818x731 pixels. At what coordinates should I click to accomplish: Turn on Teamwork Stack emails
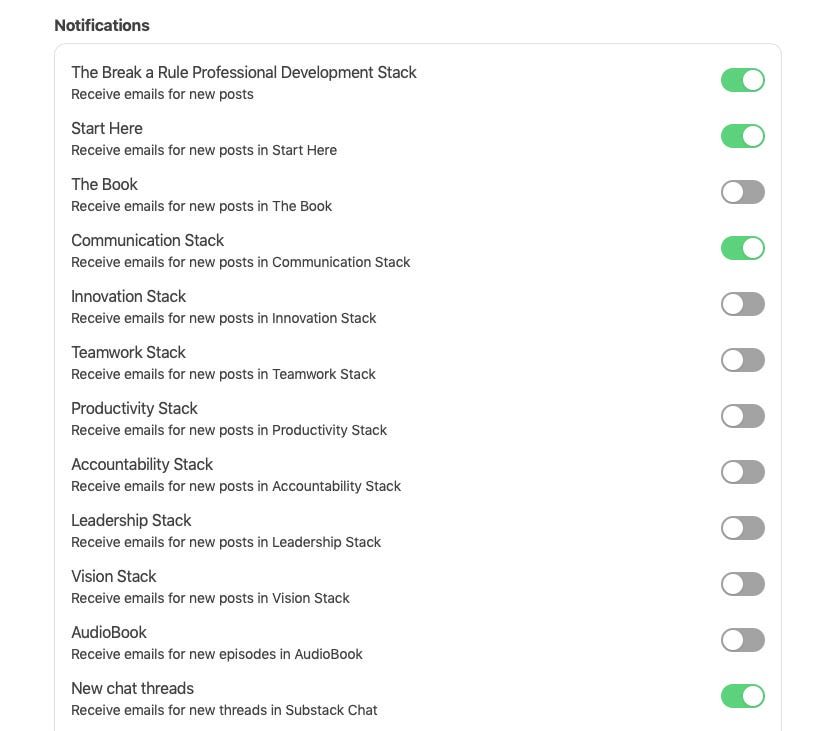pyautogui.click(x=742, y=360)
